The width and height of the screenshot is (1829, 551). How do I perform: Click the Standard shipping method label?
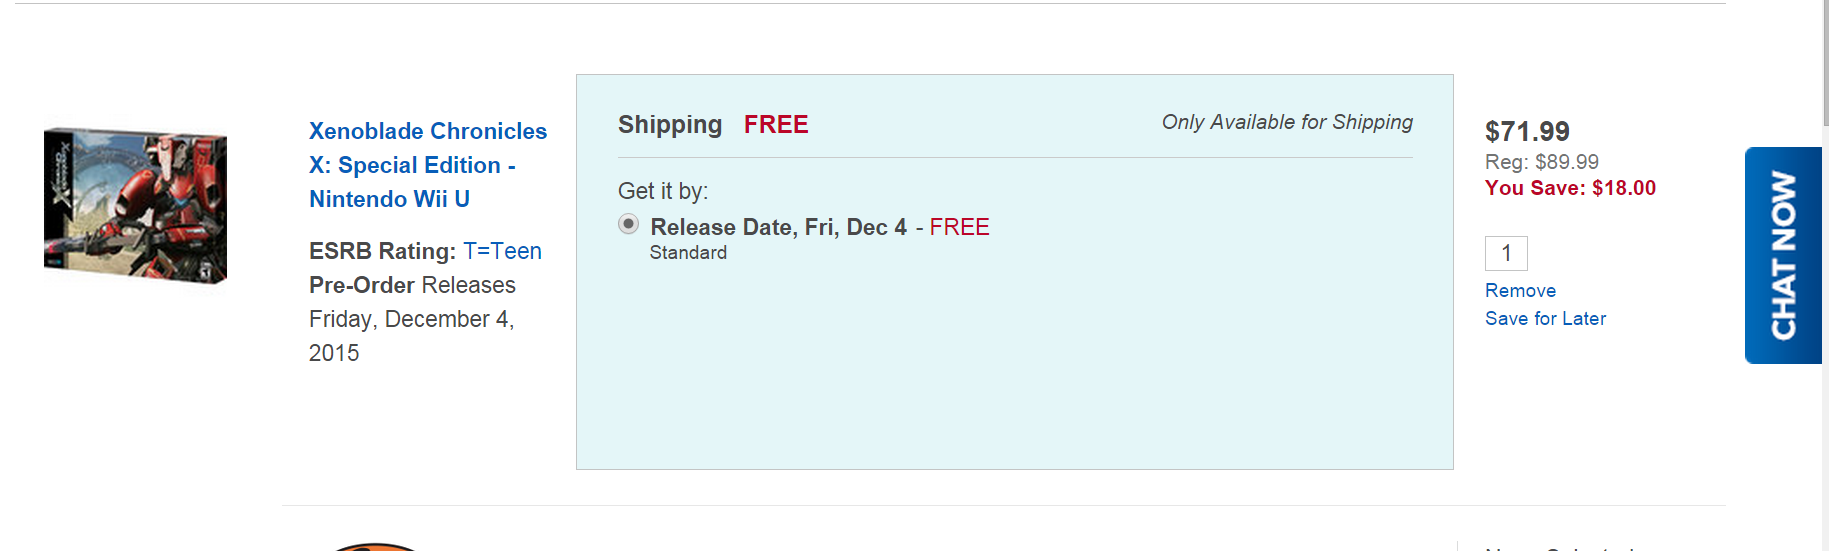pos(688,253)
